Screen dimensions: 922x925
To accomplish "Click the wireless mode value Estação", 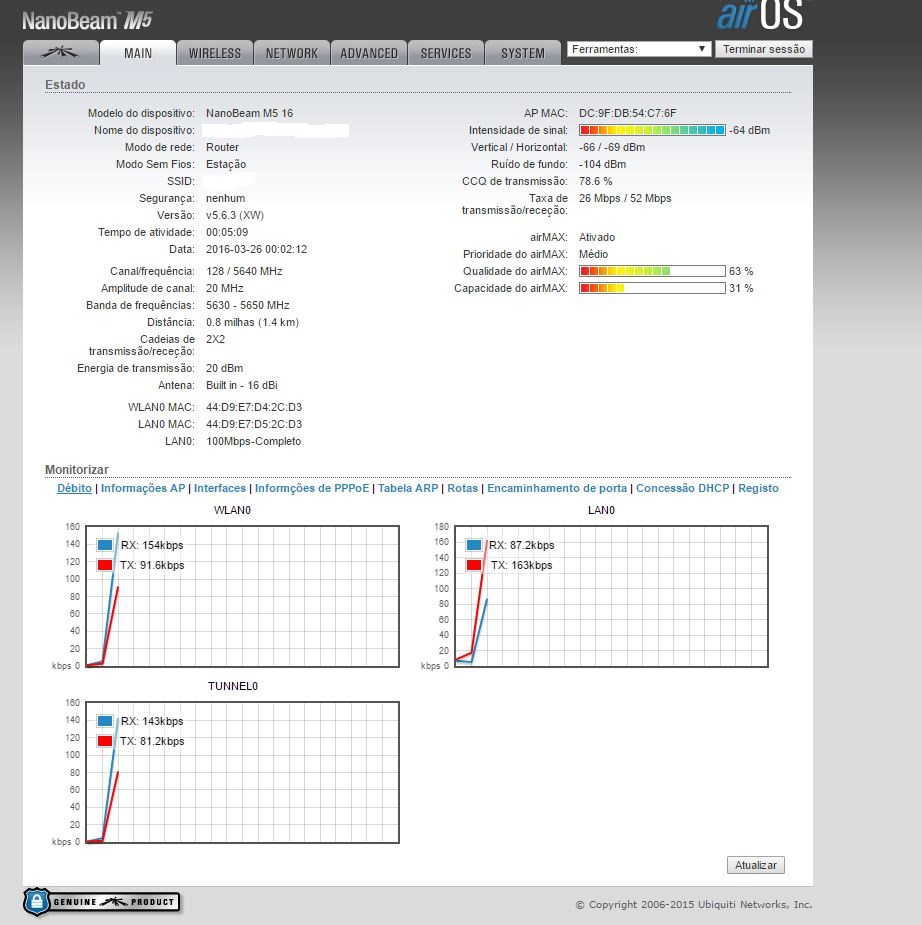I will click(226, 164).
